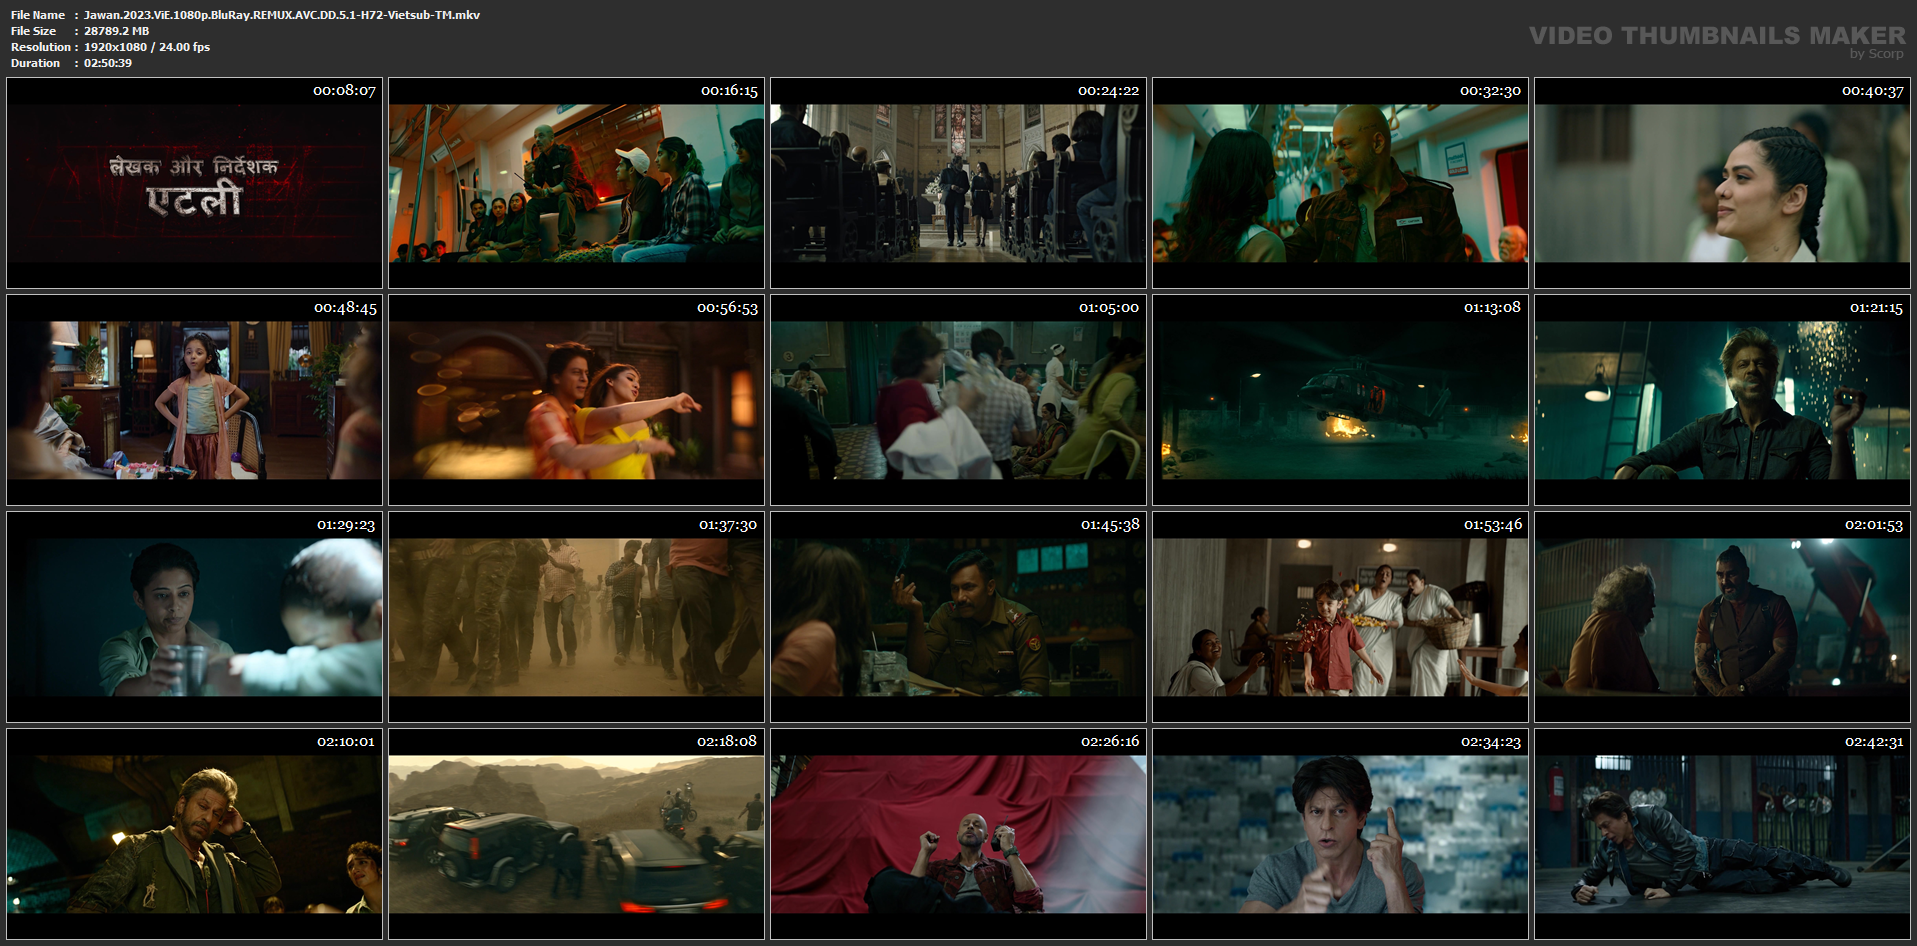This screenshot has width=1917, height=946.
Task: Select the thumbnail stamped 00:32:30
Action: [x=1340, y=183]
